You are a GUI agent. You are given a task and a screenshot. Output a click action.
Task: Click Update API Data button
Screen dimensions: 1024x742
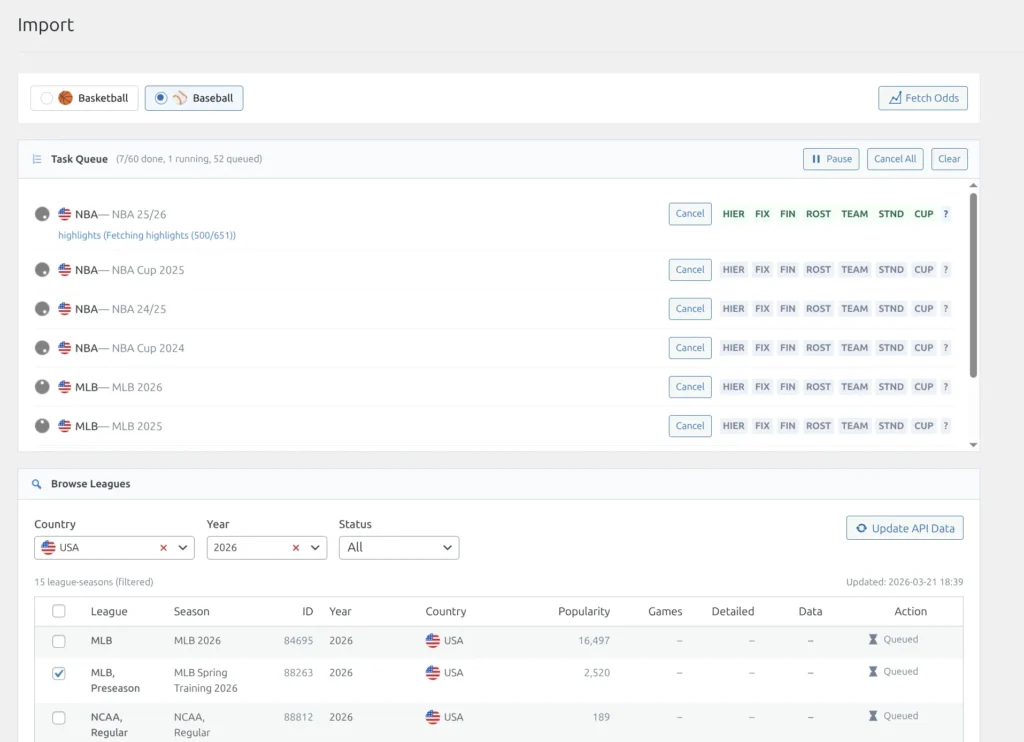click(904, 528)
